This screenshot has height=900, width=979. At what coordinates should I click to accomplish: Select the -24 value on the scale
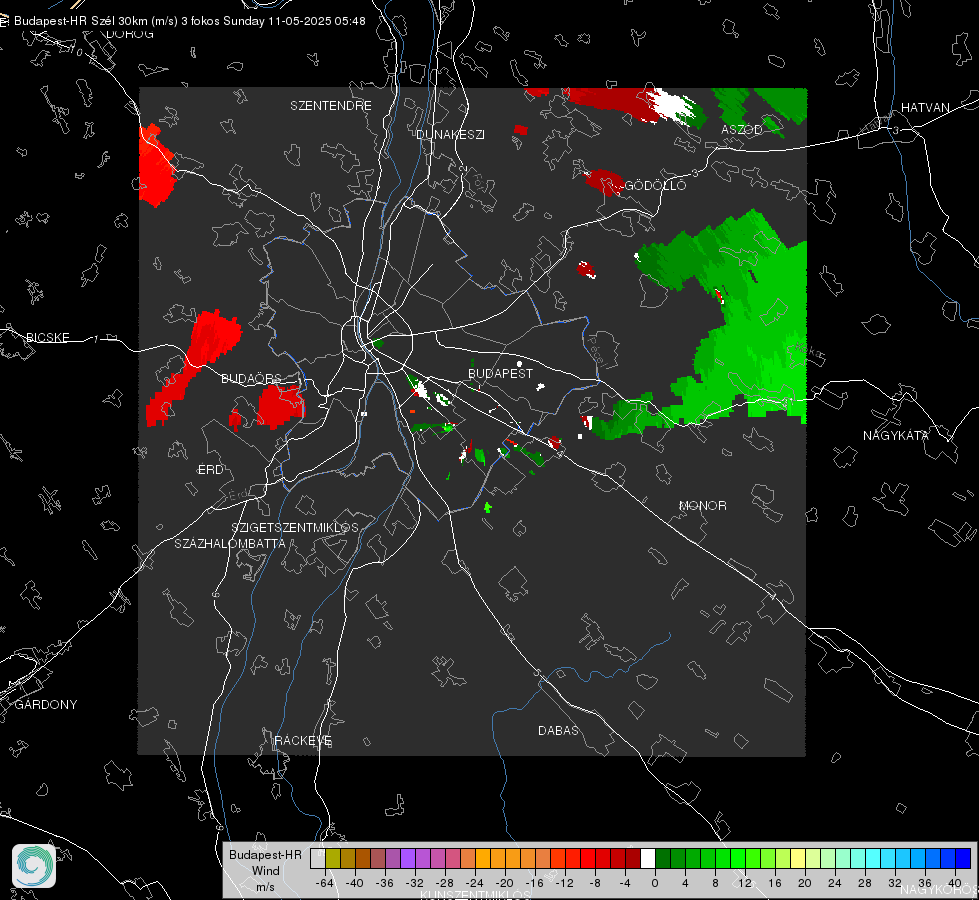[x=475, y=883]
